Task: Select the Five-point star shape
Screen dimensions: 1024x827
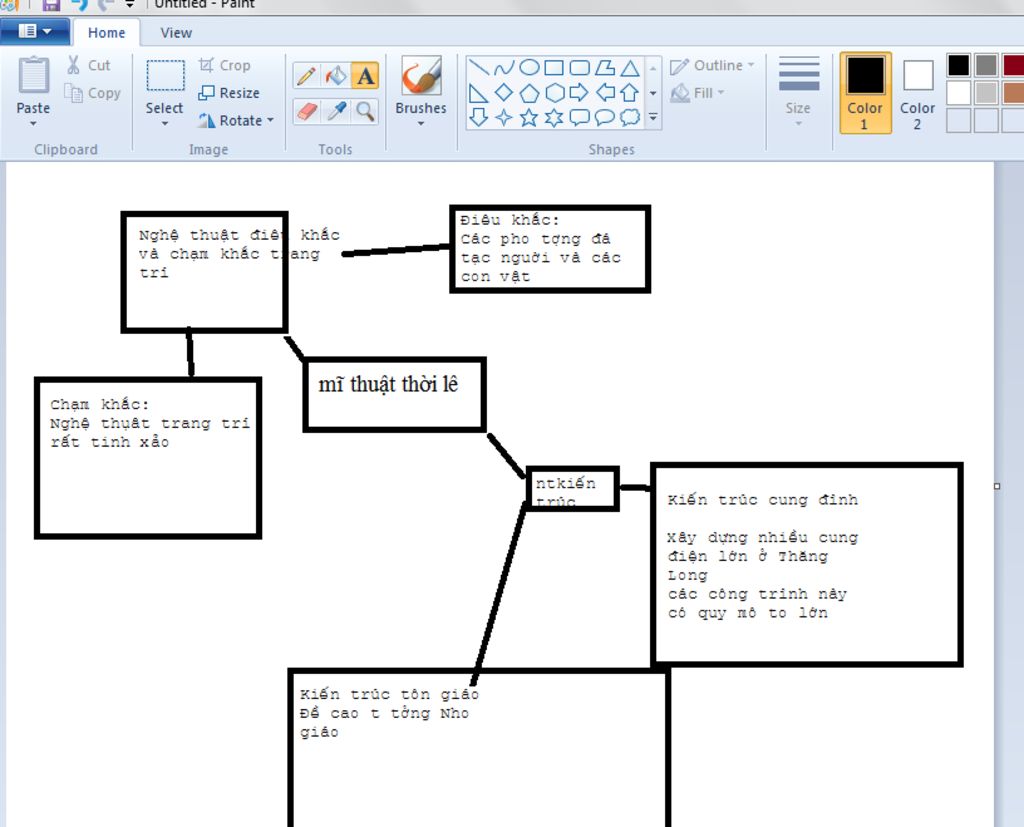Action: (529, 118)
